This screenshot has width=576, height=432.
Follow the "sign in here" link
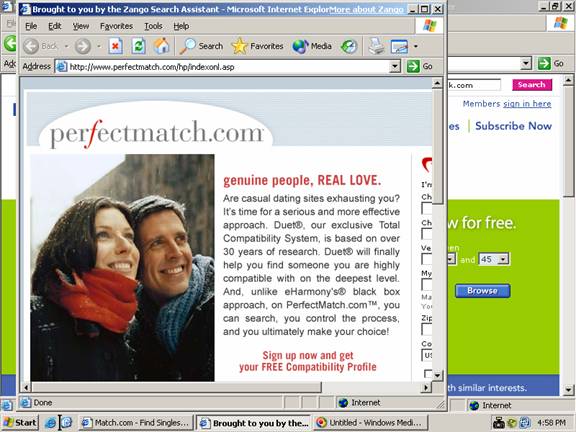[x=527, y=104]
